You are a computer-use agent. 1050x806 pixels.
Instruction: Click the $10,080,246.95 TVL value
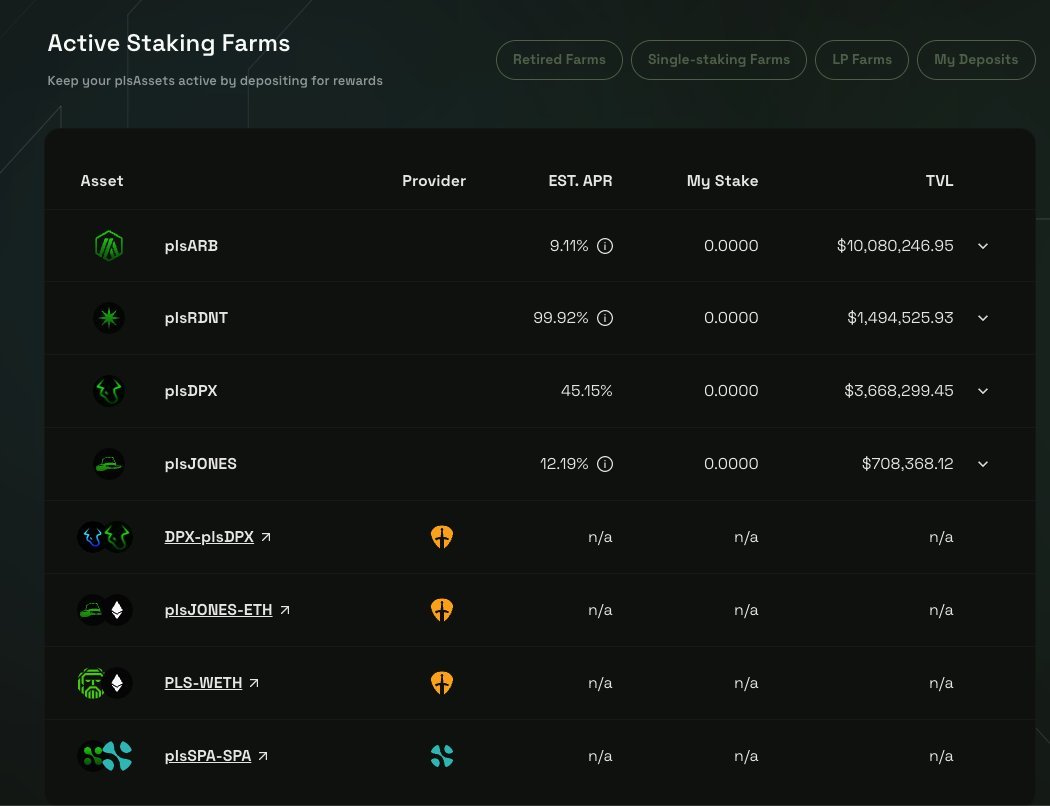[x=895, y=246]
